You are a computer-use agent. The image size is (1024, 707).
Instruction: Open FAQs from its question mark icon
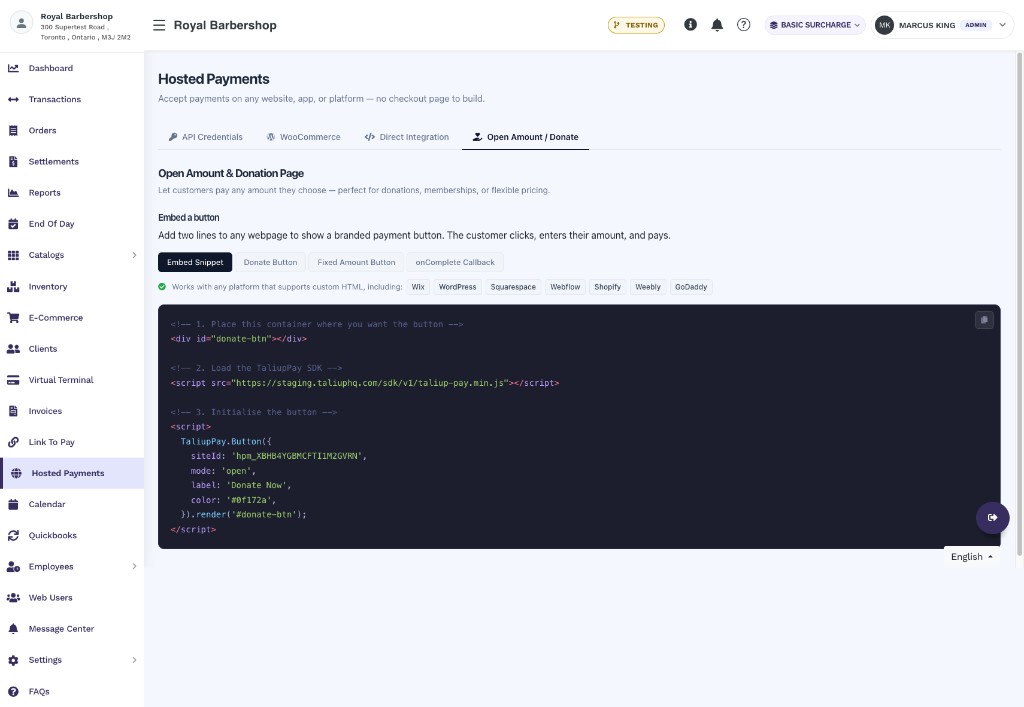(13, 691)
